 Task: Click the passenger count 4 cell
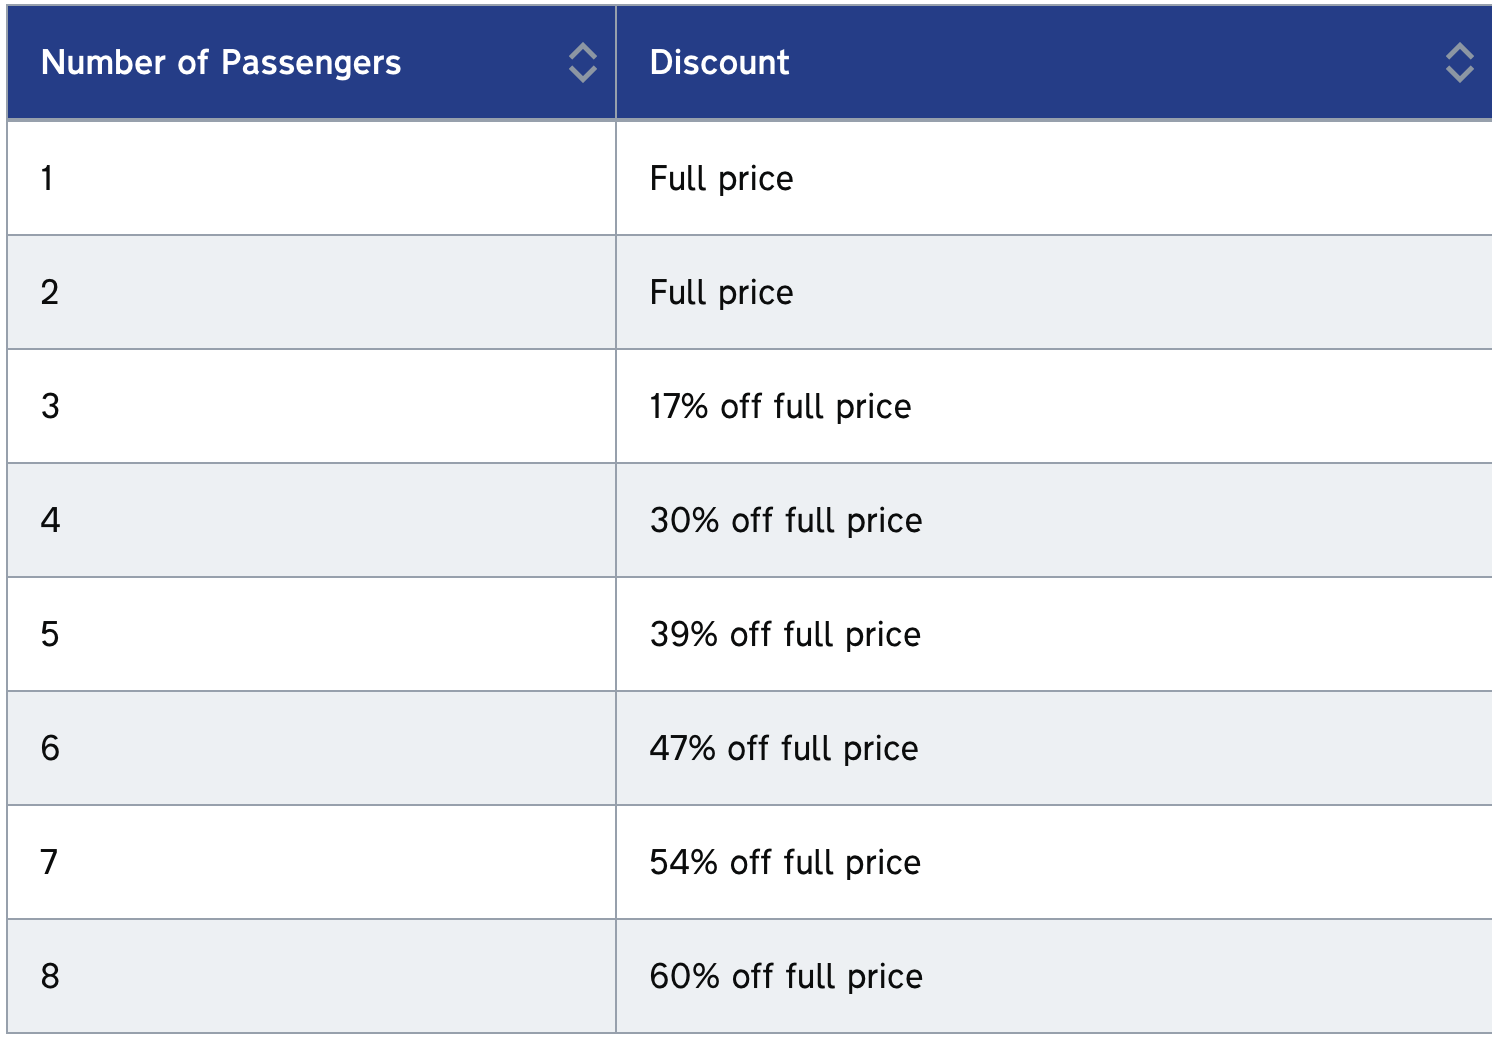click(50, 521)
